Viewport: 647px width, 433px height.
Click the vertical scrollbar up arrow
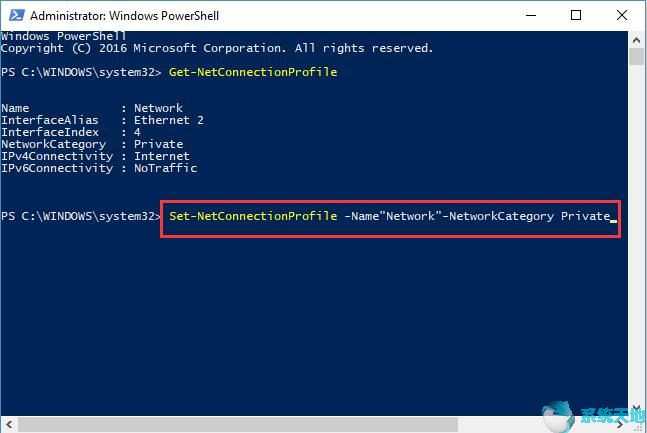[x=637, y=39]
